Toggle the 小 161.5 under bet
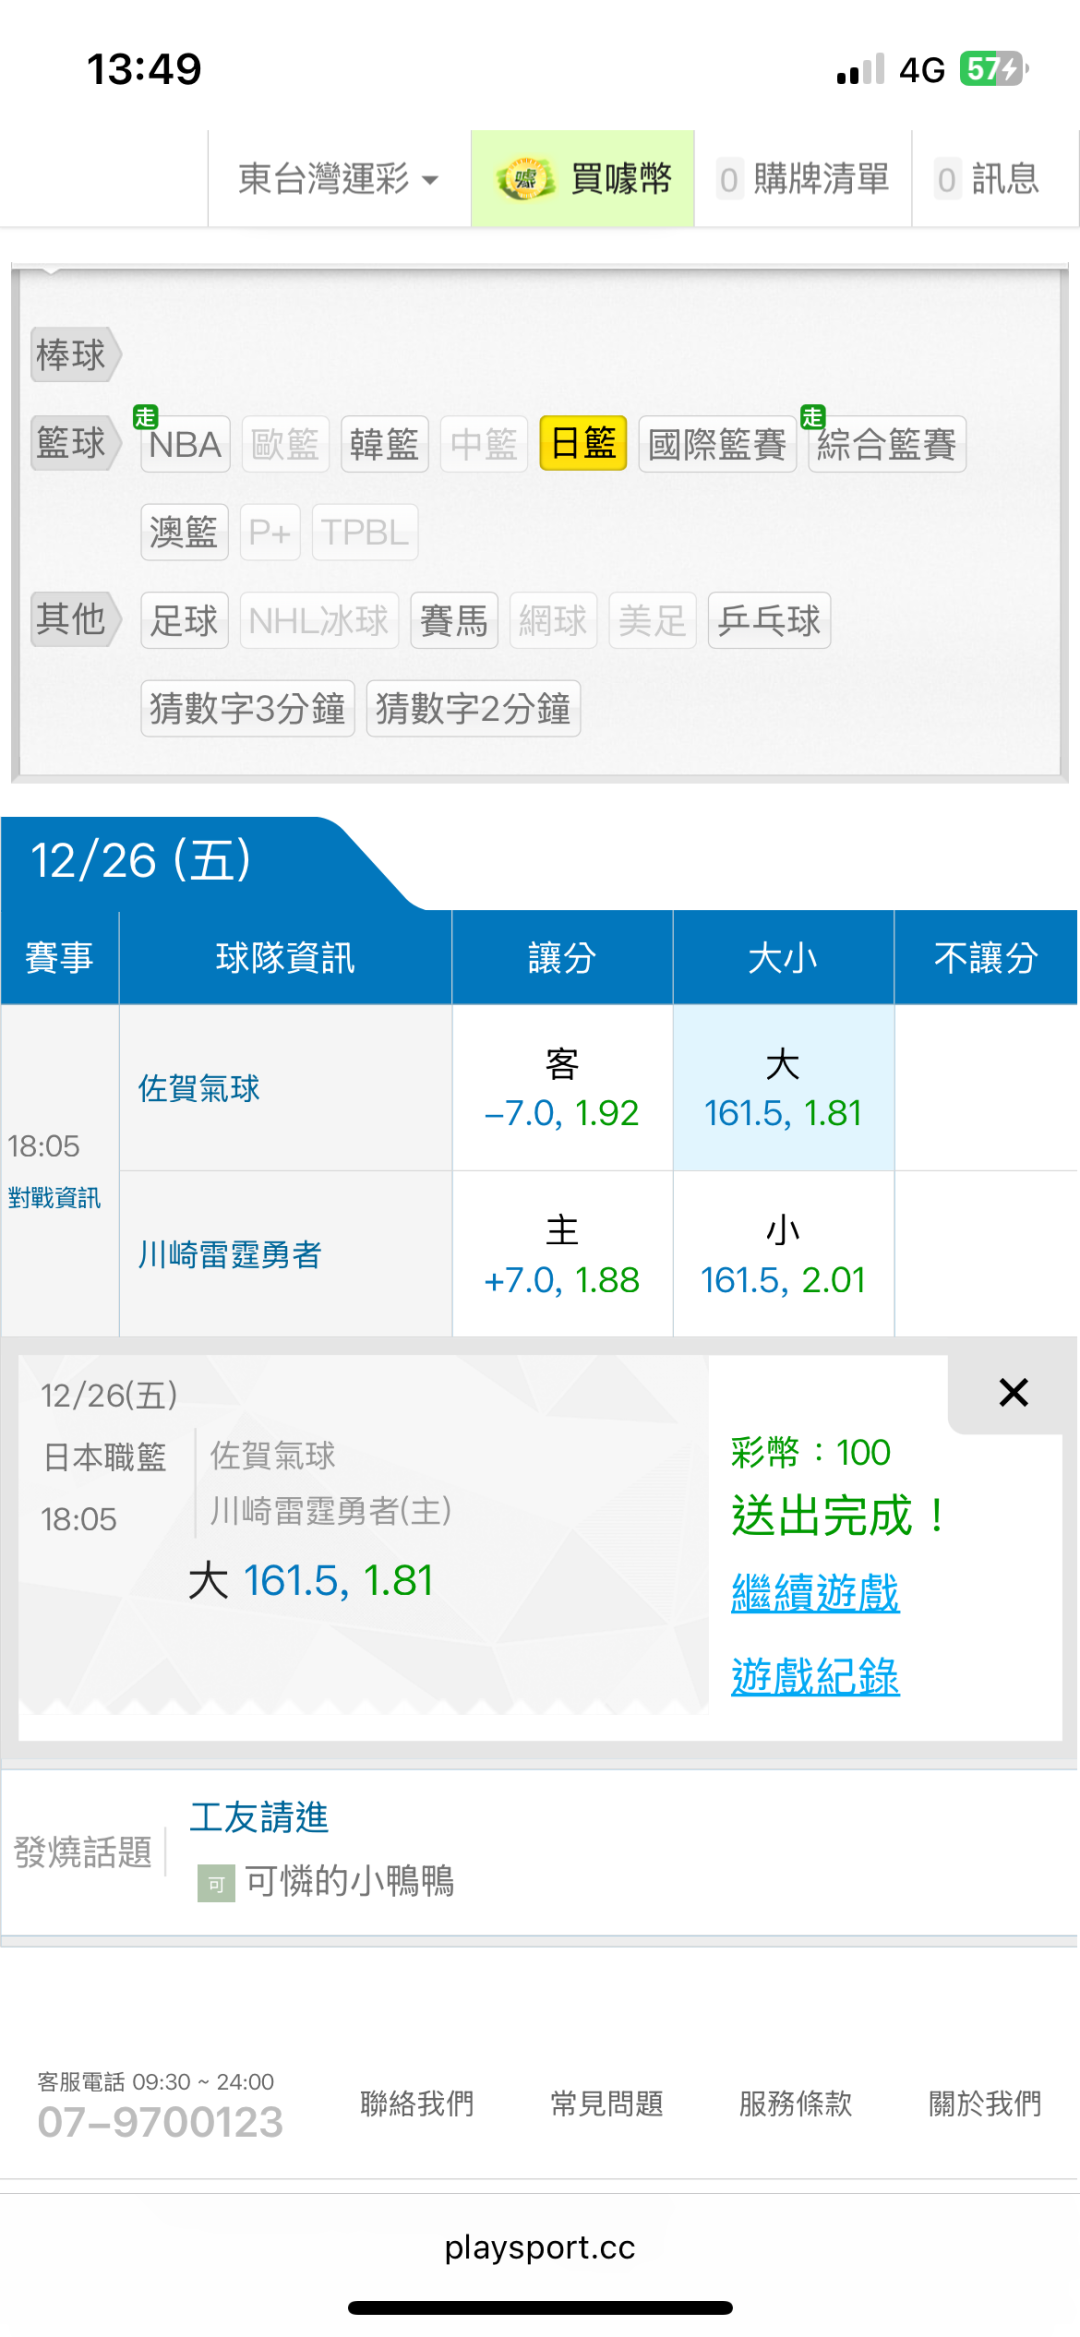The height and width of the screenshot is (2337, 1080). click(x=782, y=1255)
